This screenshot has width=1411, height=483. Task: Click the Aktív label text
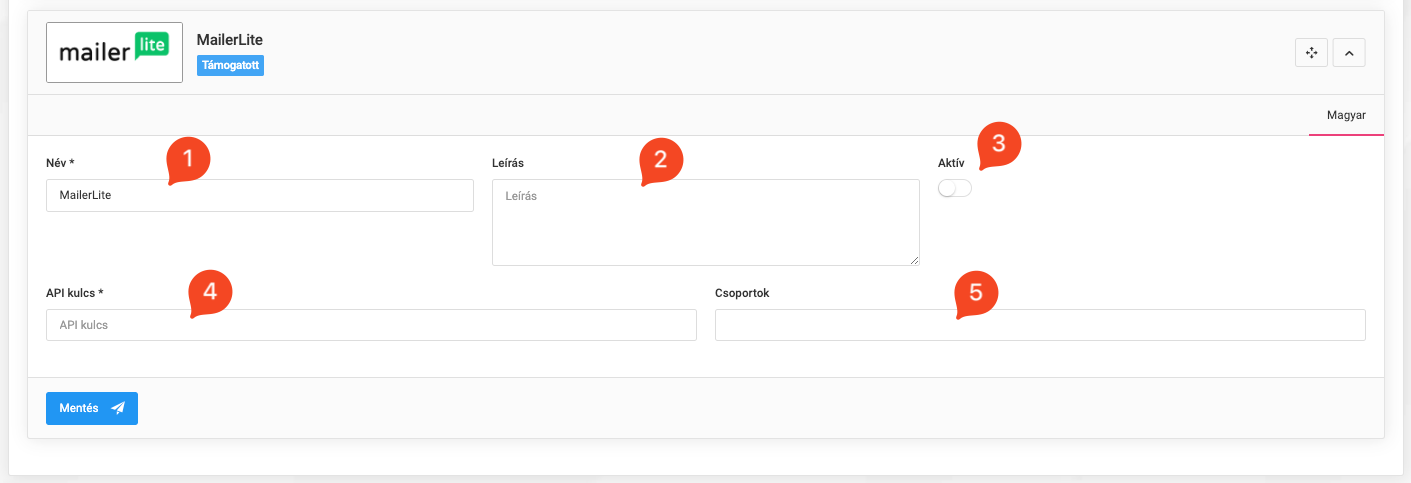point(950,162)
